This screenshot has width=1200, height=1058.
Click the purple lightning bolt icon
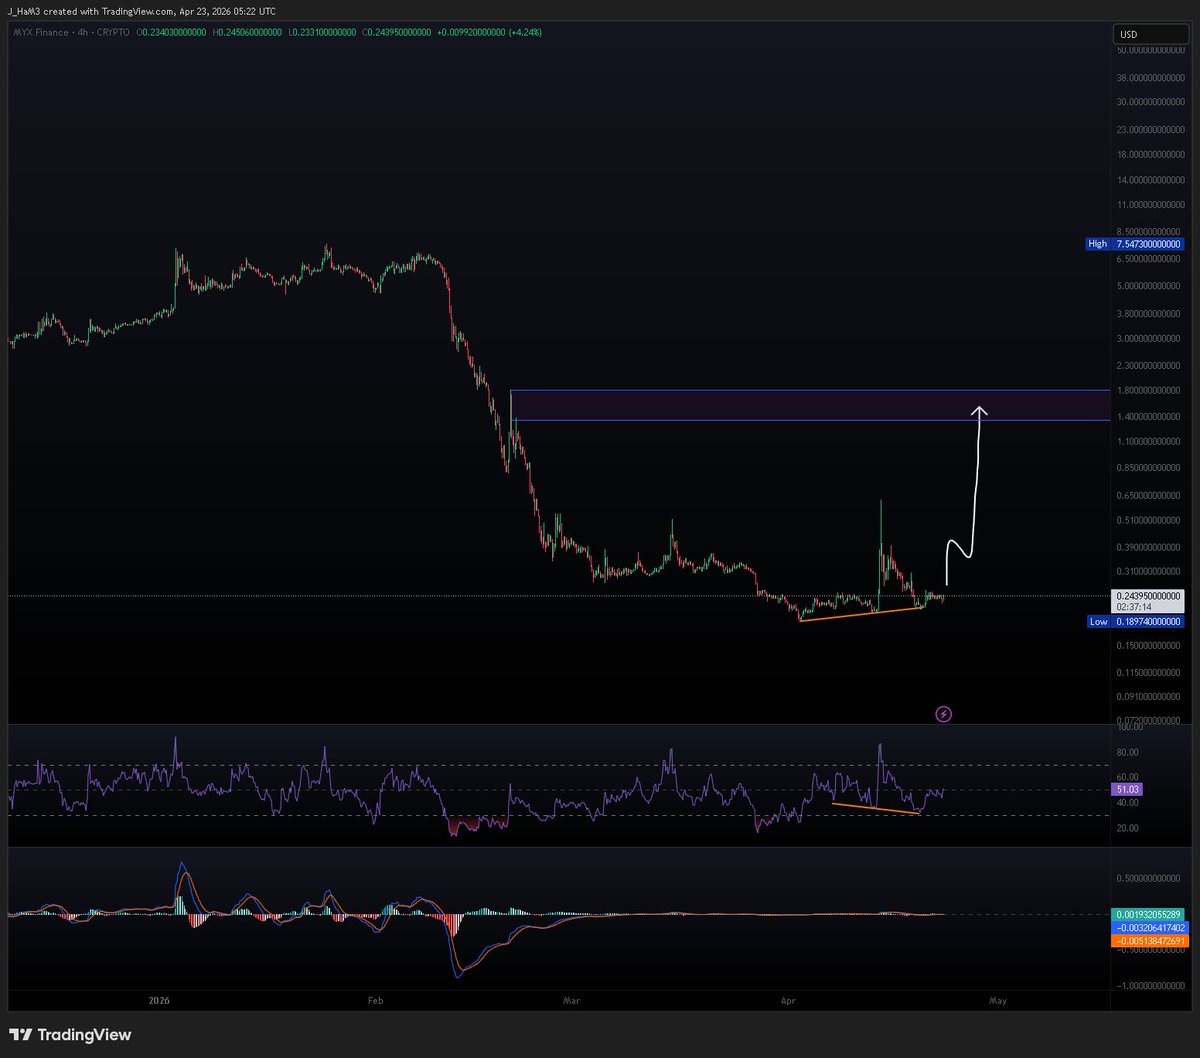click(943, 714)
